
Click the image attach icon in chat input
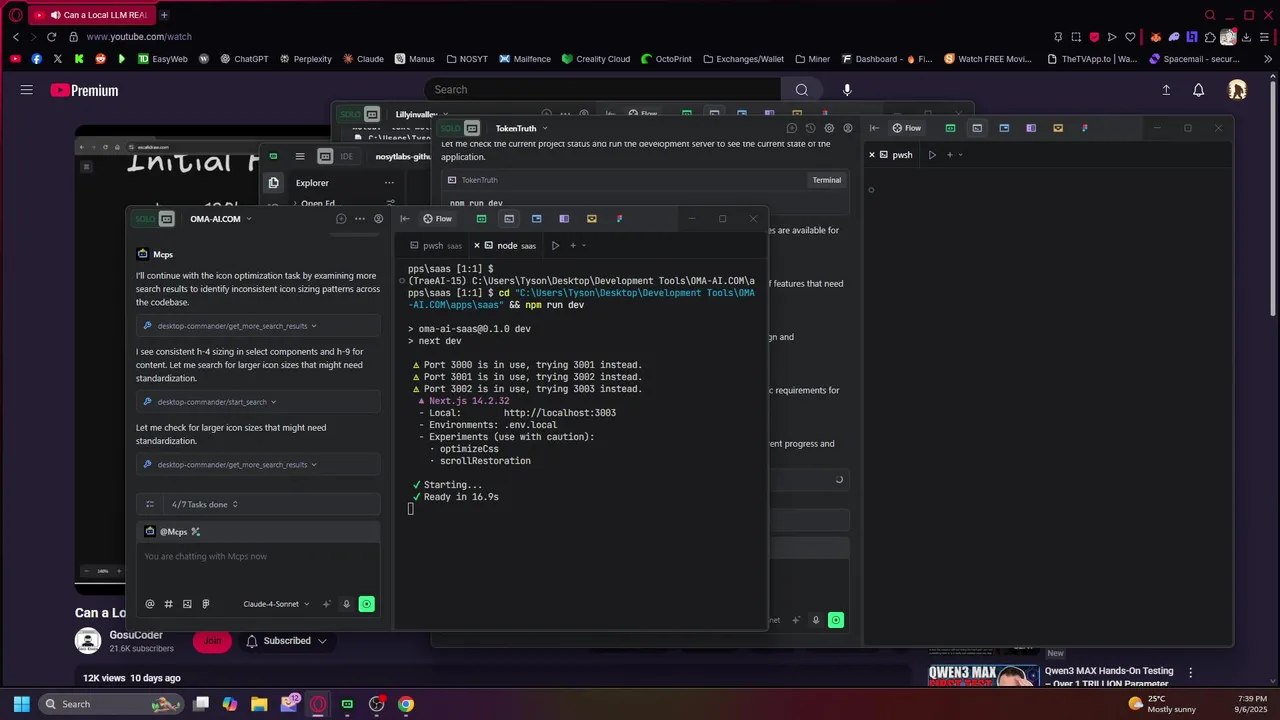(186, 604)
